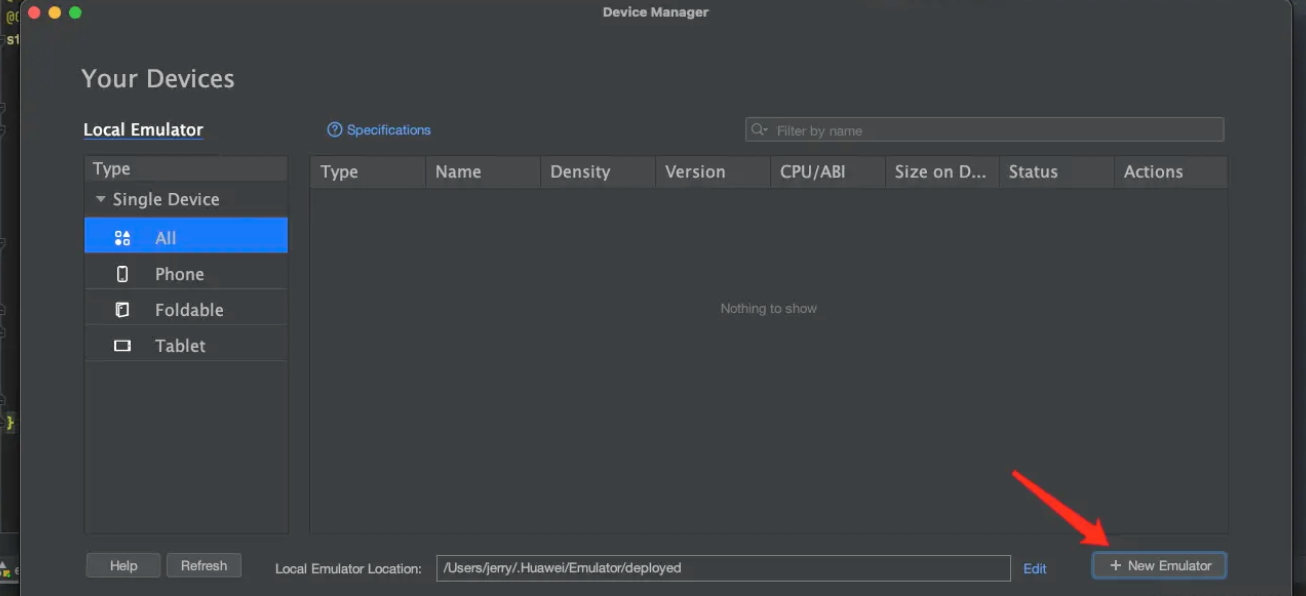
Task: Sort by the Size on D... column header
Action: pyautogui.click(x=942, y=172)
